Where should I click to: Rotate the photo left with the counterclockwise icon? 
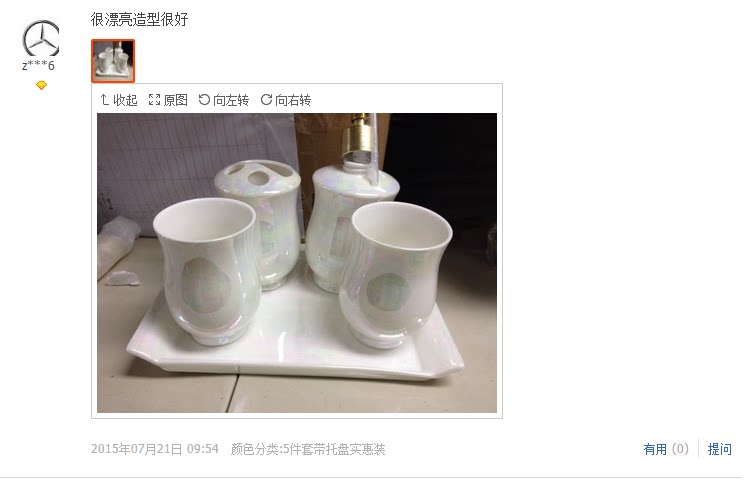(204, 99)
